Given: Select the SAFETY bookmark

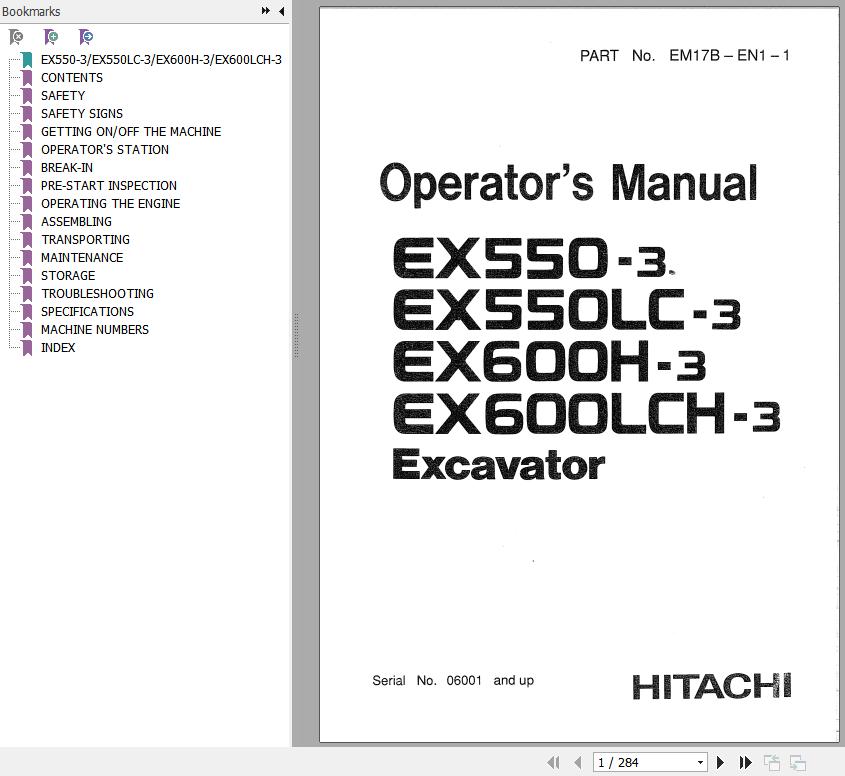Looking at the screenshot, I should point(63,95).
